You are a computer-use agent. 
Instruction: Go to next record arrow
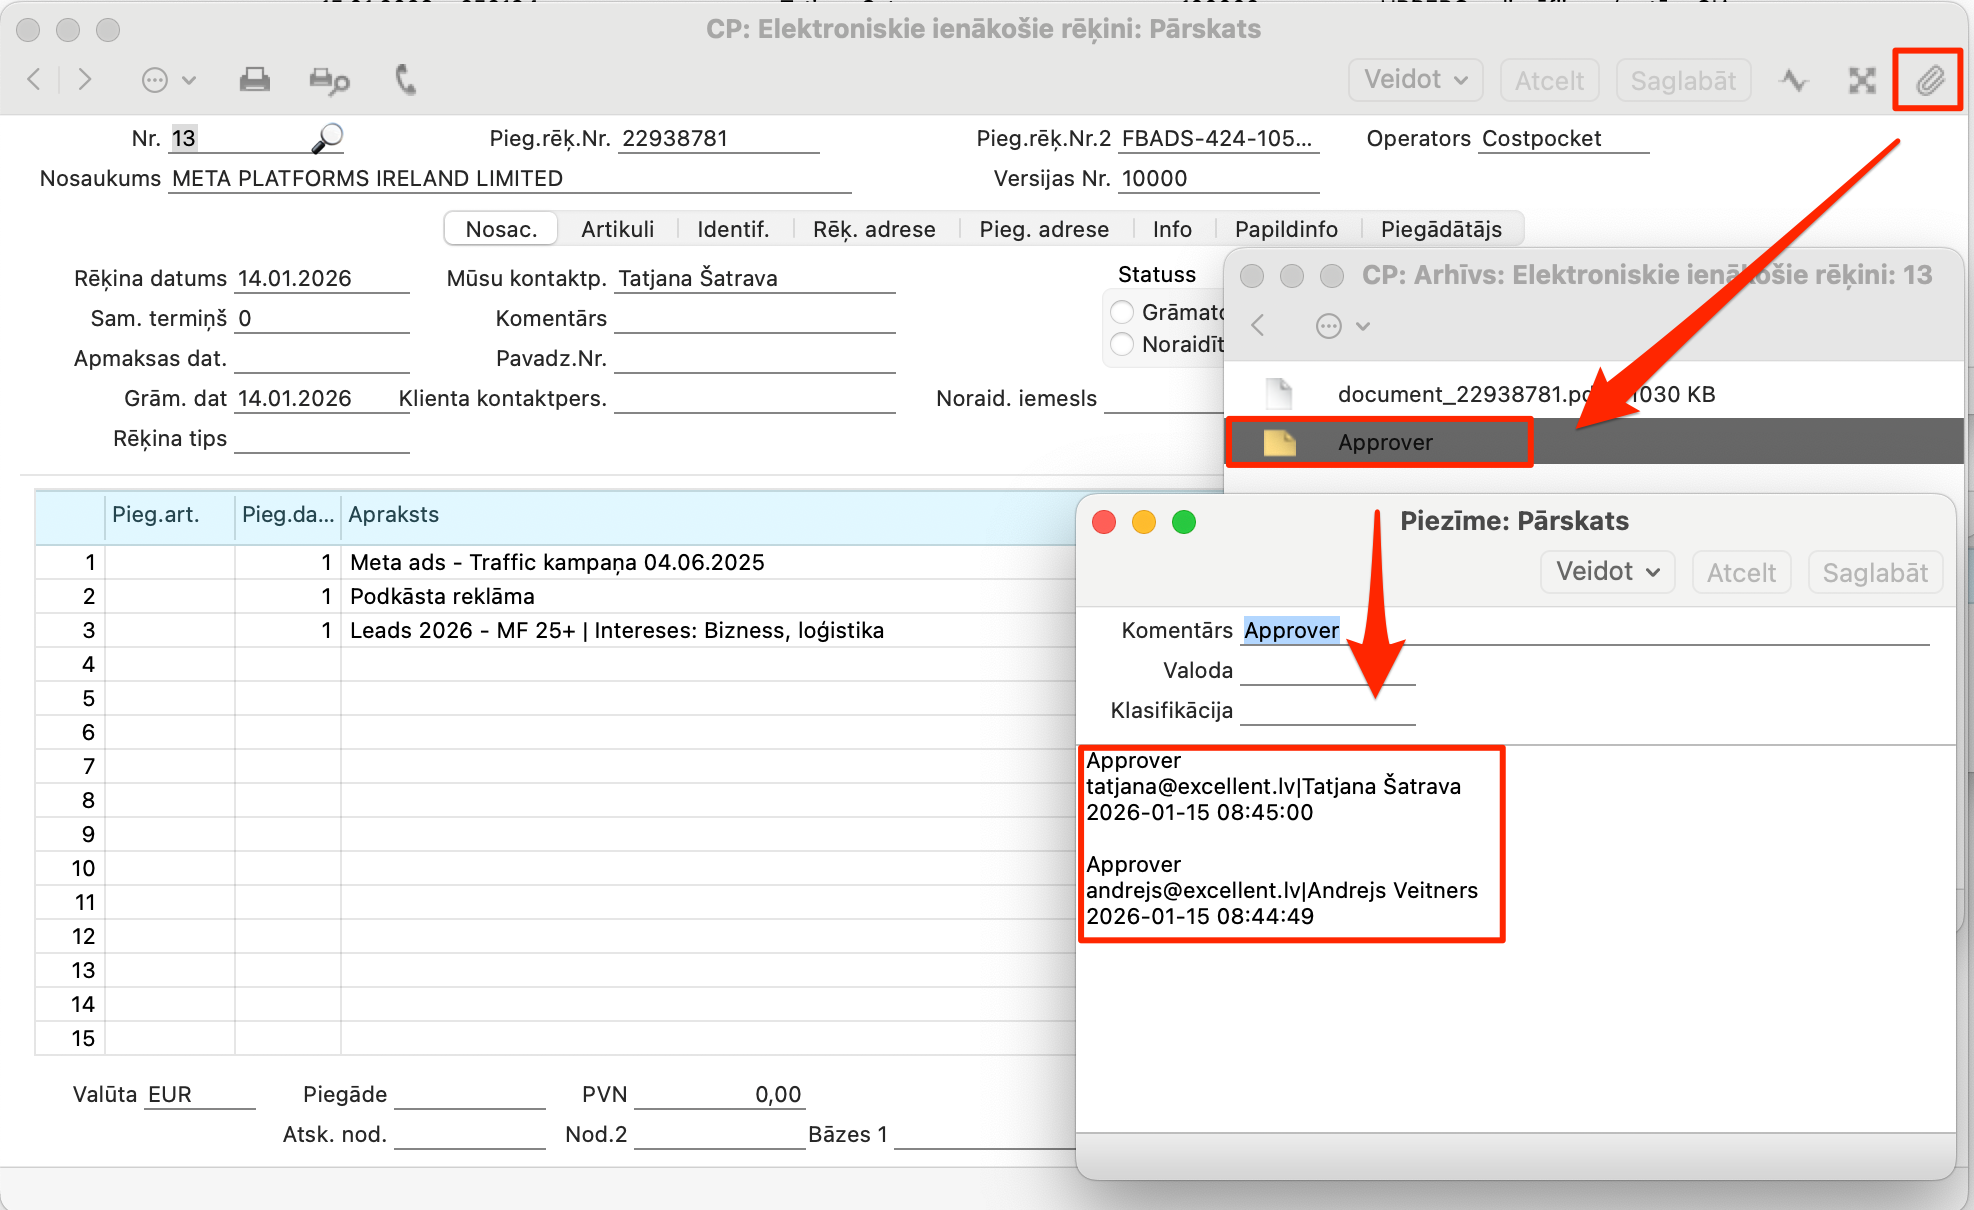click(85, 80)
